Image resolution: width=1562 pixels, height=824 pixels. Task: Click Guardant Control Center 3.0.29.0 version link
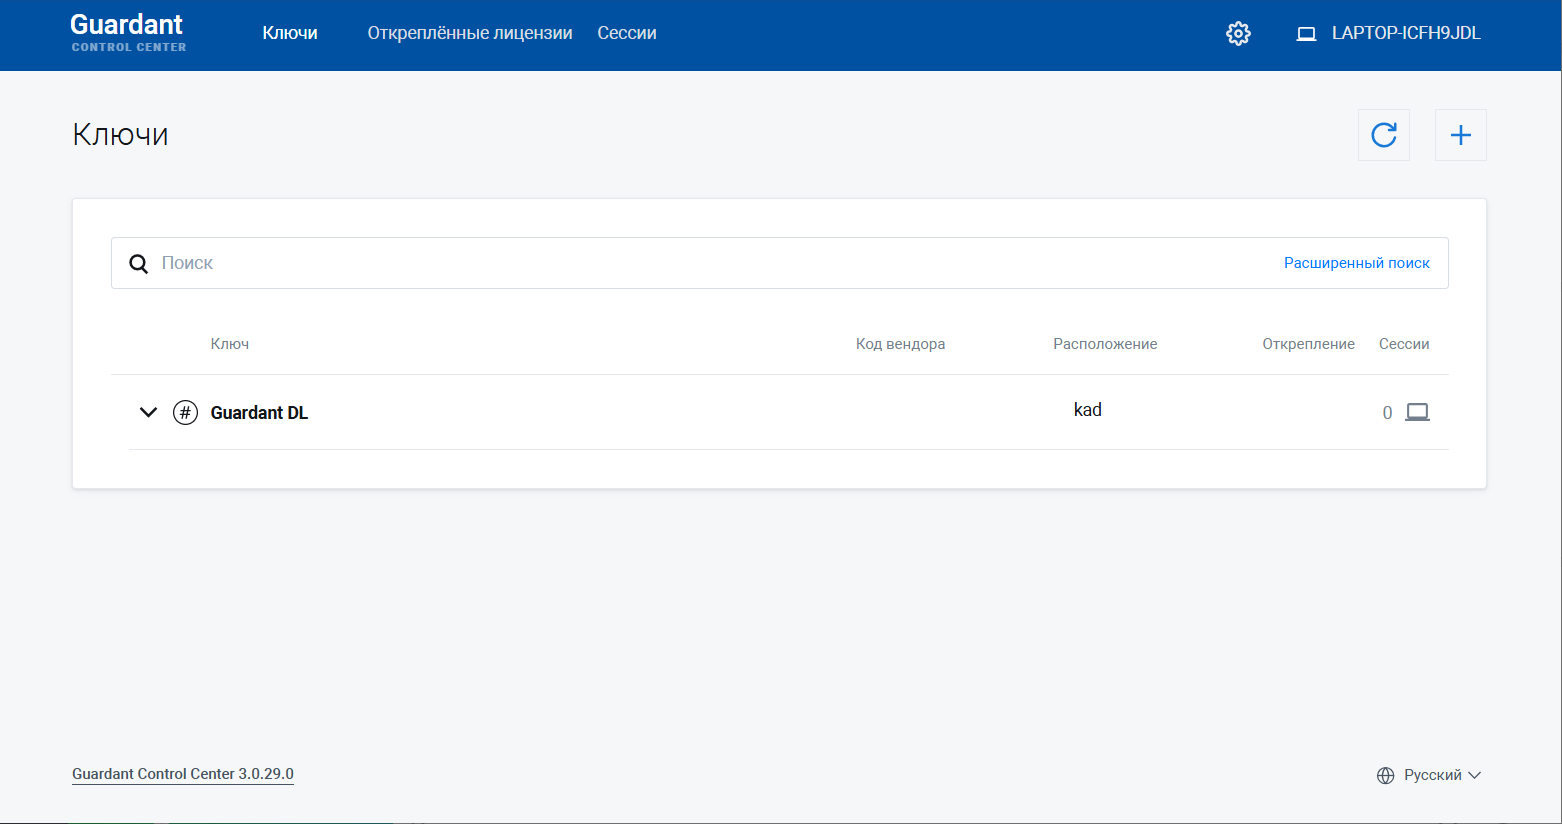183,774
